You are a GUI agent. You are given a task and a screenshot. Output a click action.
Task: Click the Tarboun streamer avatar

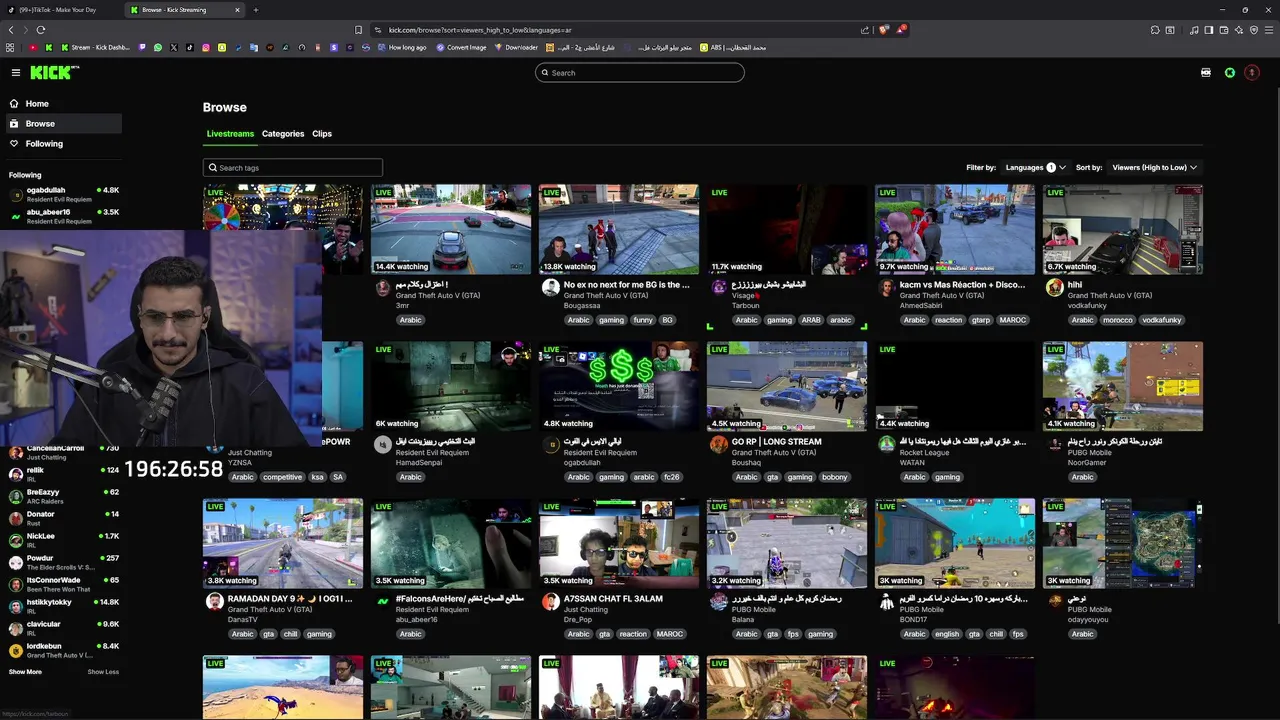click(x=718, y=288)
